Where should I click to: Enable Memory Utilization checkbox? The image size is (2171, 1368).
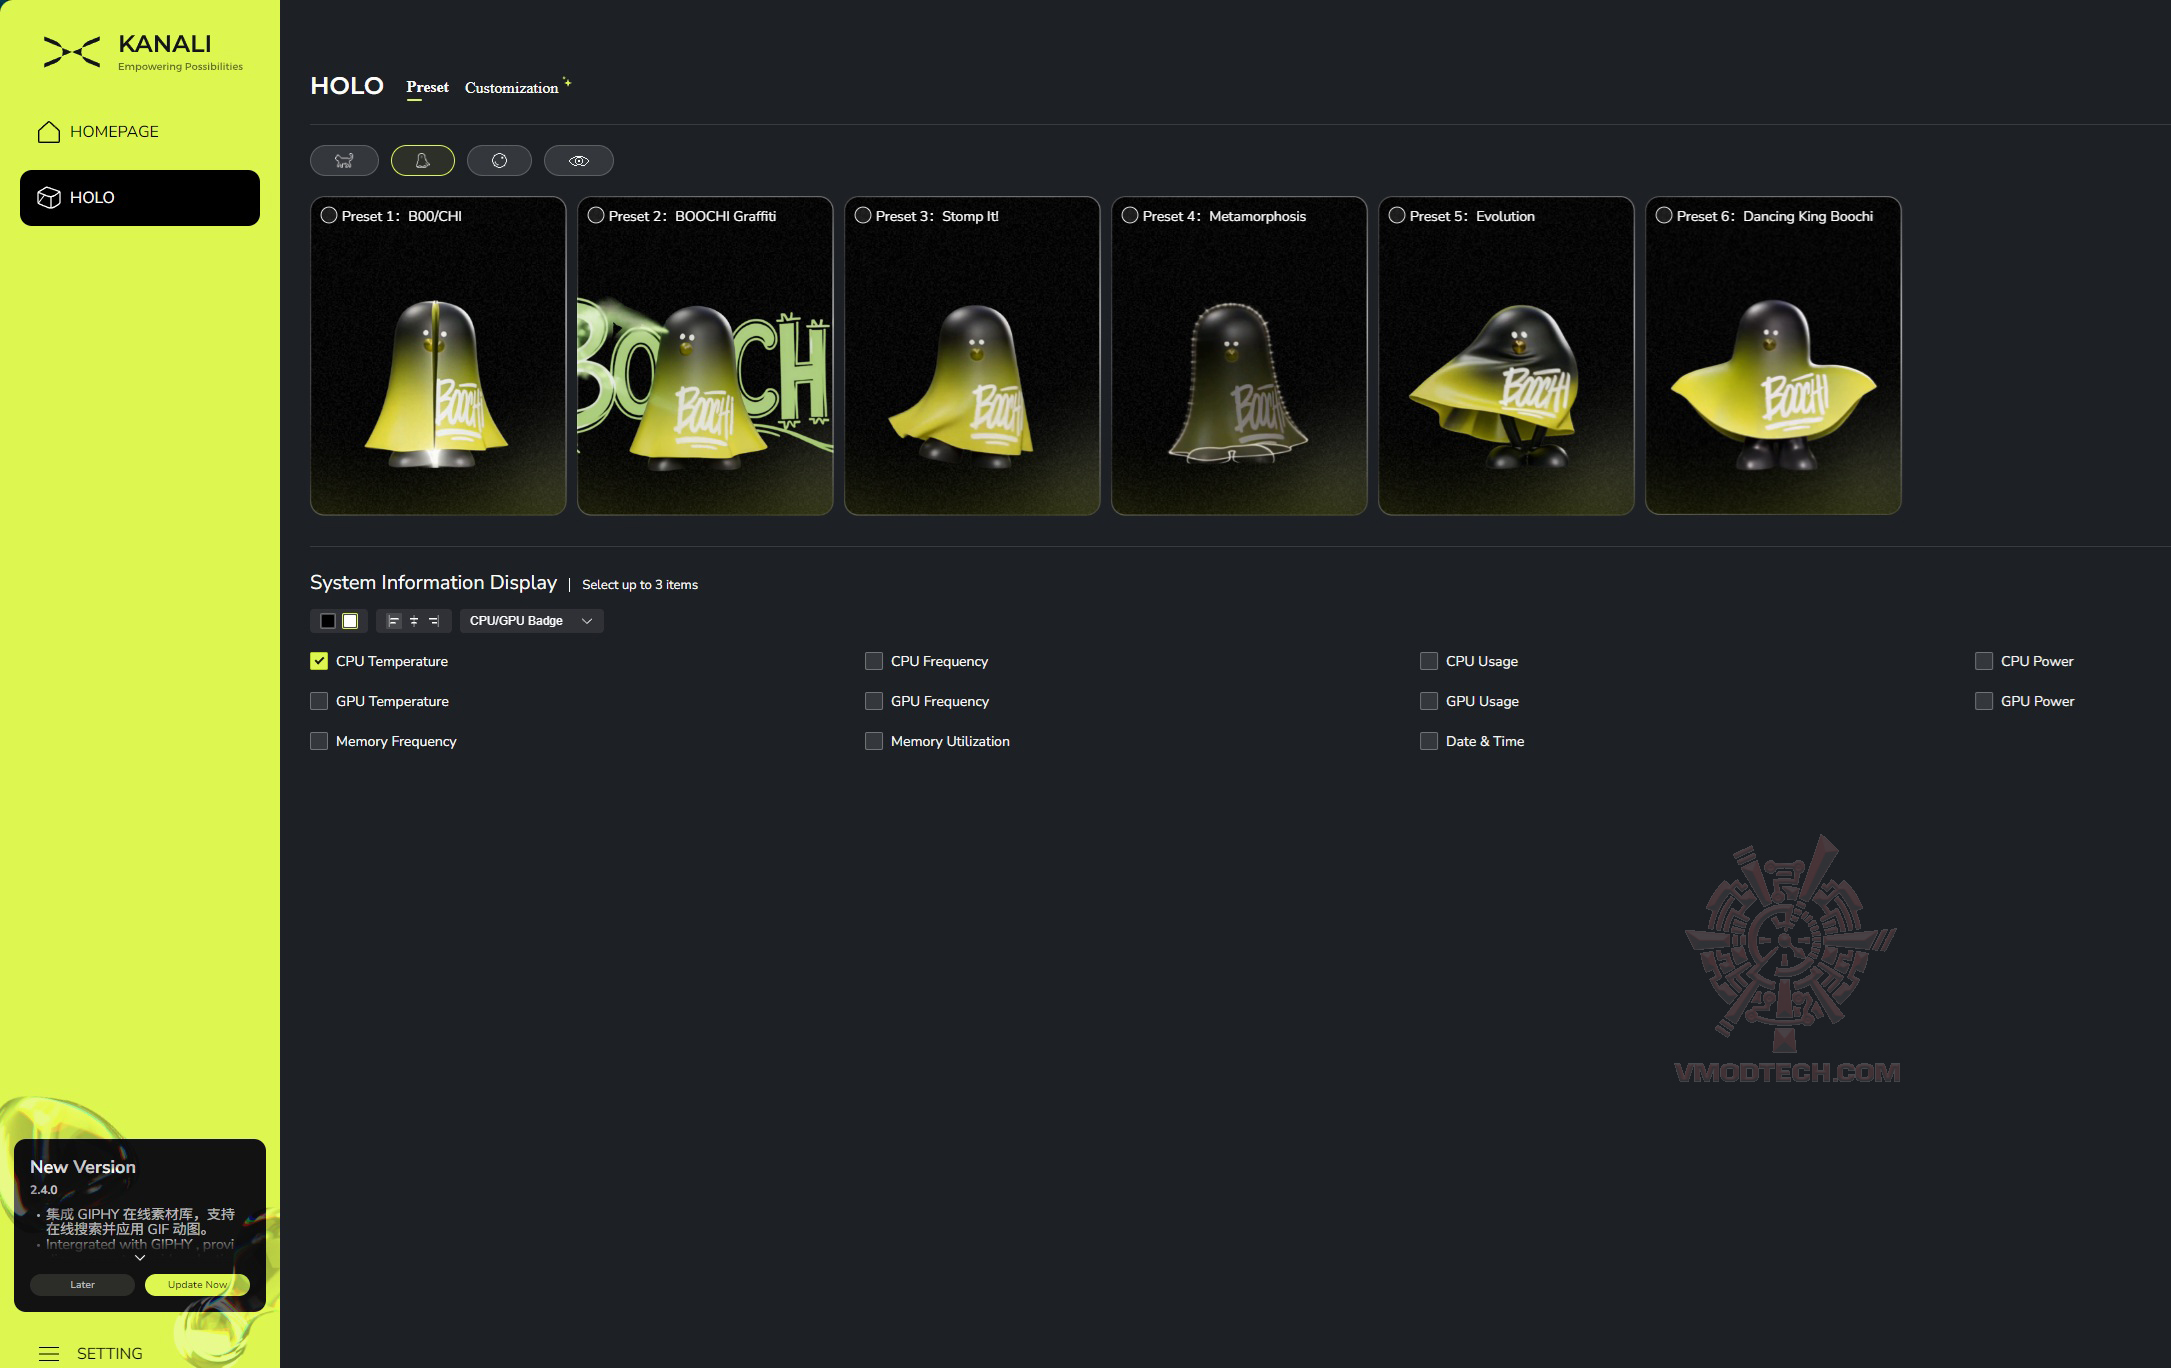coord(874,741)
